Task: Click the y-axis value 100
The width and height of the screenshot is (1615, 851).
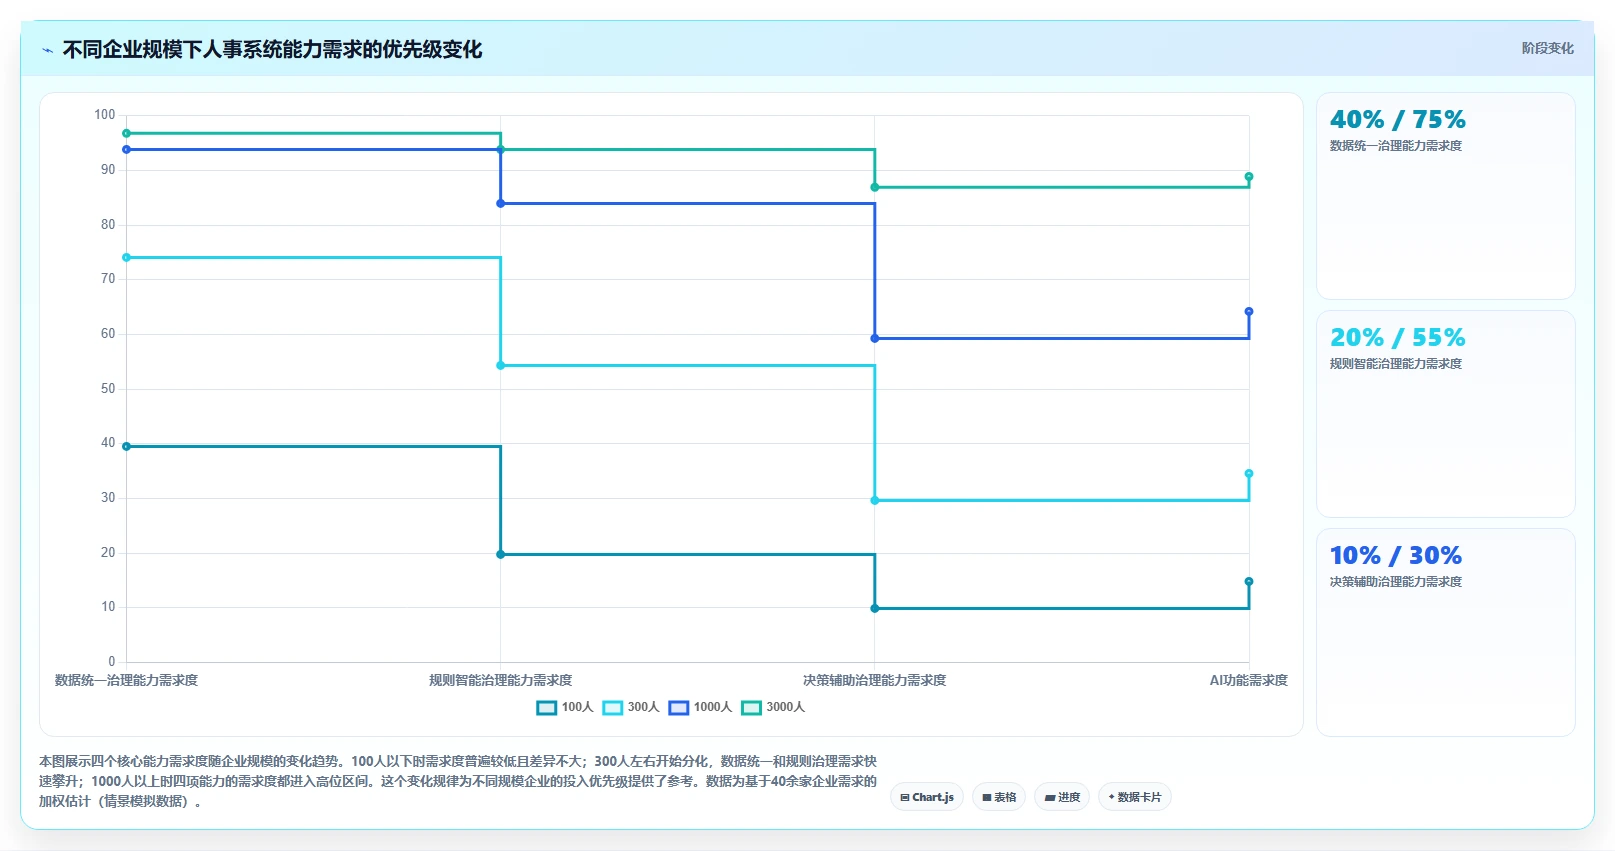Action: (105, 115)
